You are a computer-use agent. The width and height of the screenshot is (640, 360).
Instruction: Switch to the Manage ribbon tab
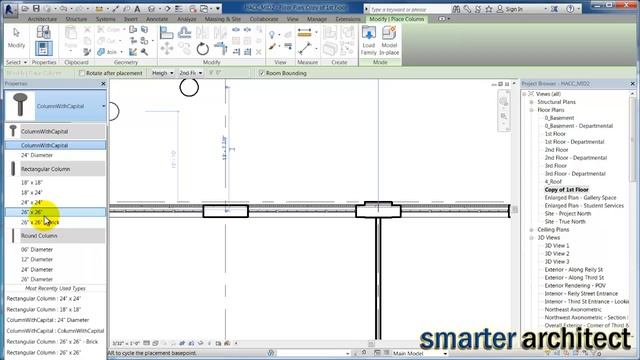(x=317, y=19)
